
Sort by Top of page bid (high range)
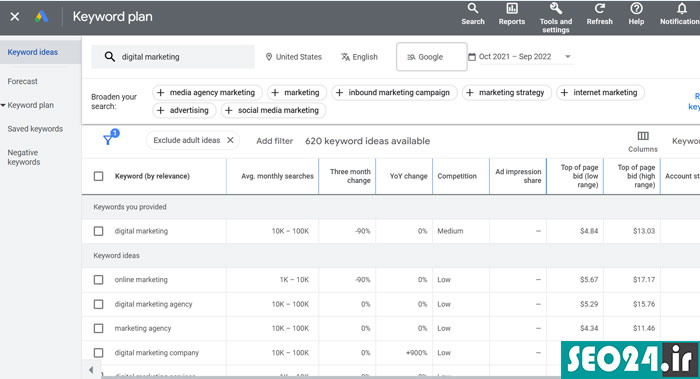pyautogui.click(x=636, y=176)
